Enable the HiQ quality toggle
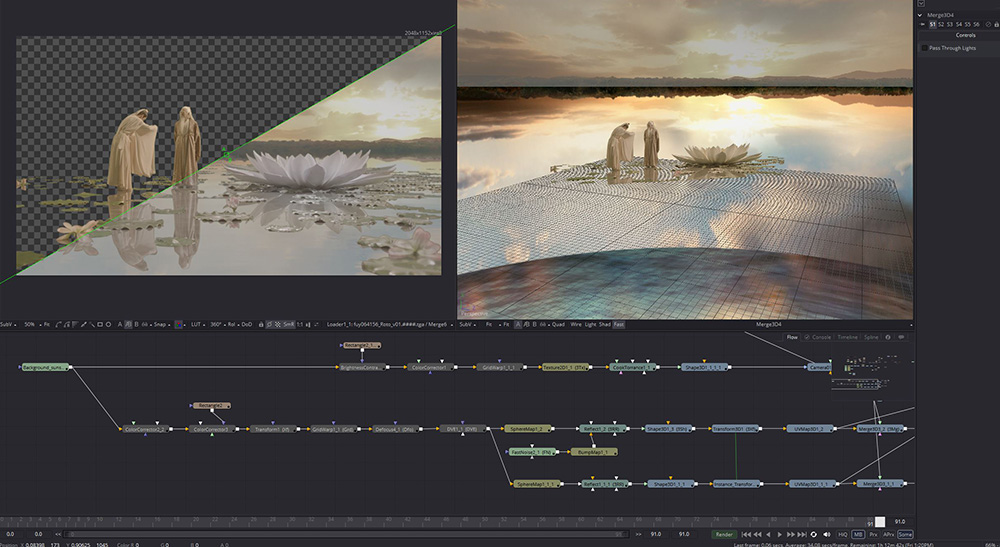Screen dimensions: 1000x547 (842, 534)
